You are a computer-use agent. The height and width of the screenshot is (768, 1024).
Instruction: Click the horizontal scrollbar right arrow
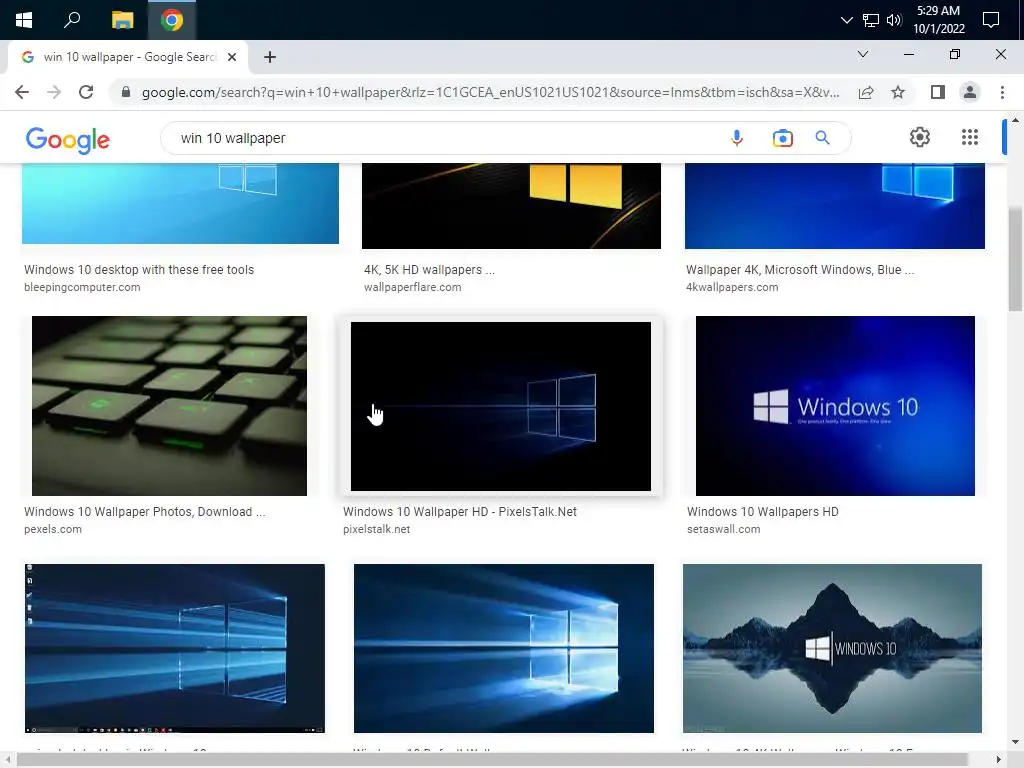(999, 760)
